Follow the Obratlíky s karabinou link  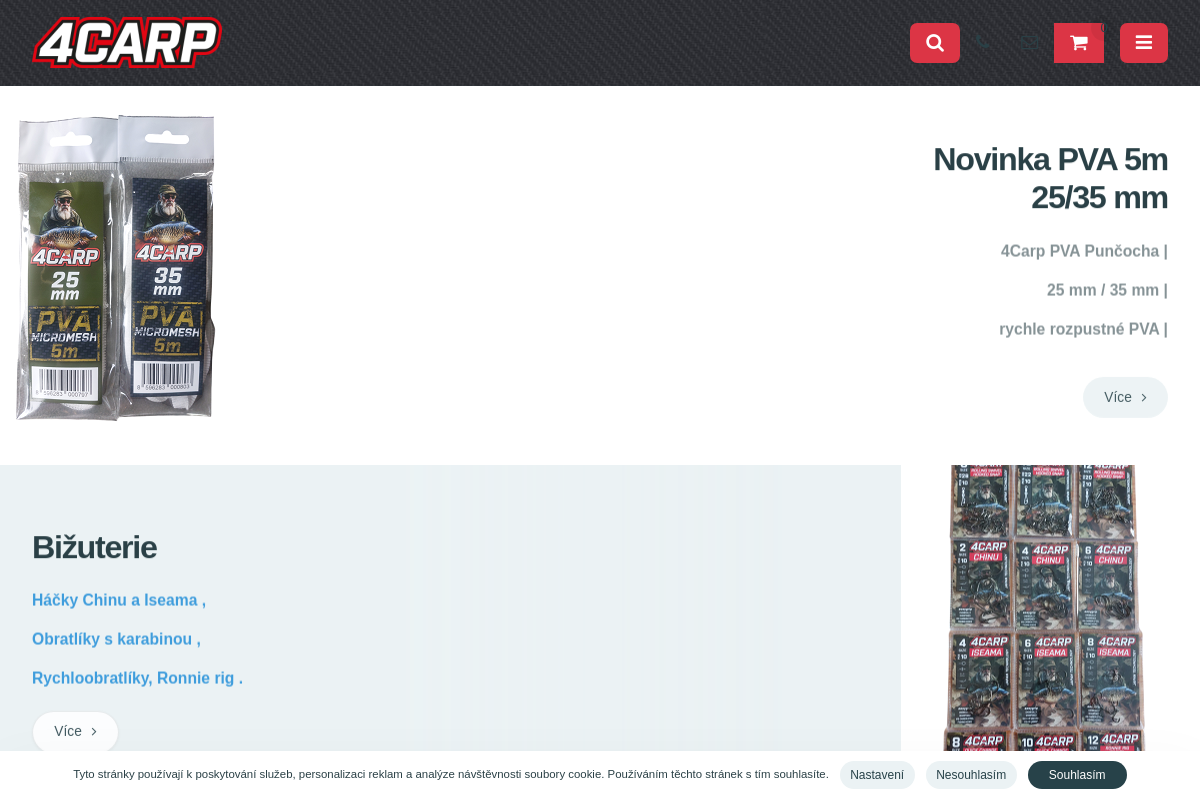coord(116,639)
